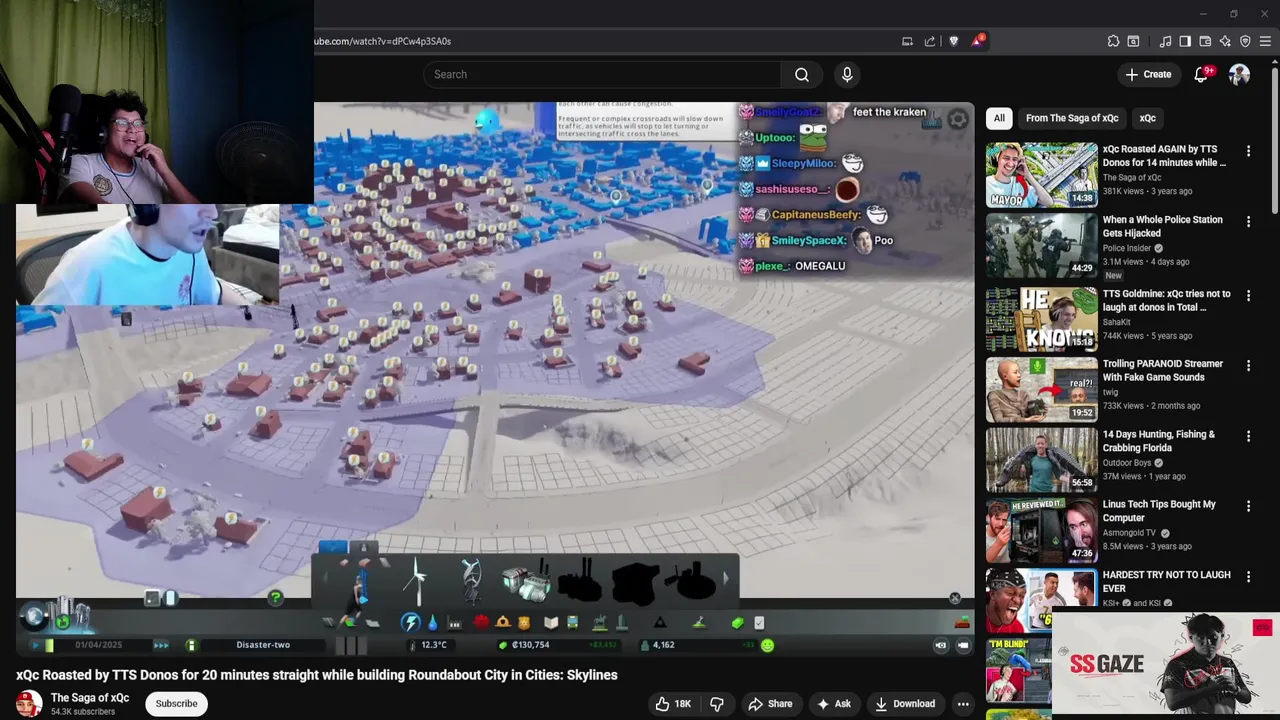Focus the YouTube search field
1280x720 pixels.
(602, 74)
